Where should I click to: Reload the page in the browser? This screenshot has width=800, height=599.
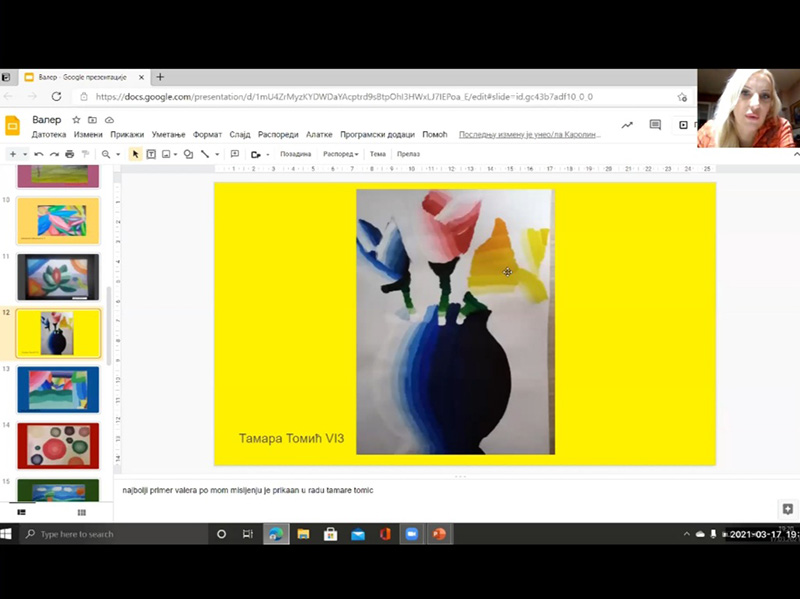[56, 96]
